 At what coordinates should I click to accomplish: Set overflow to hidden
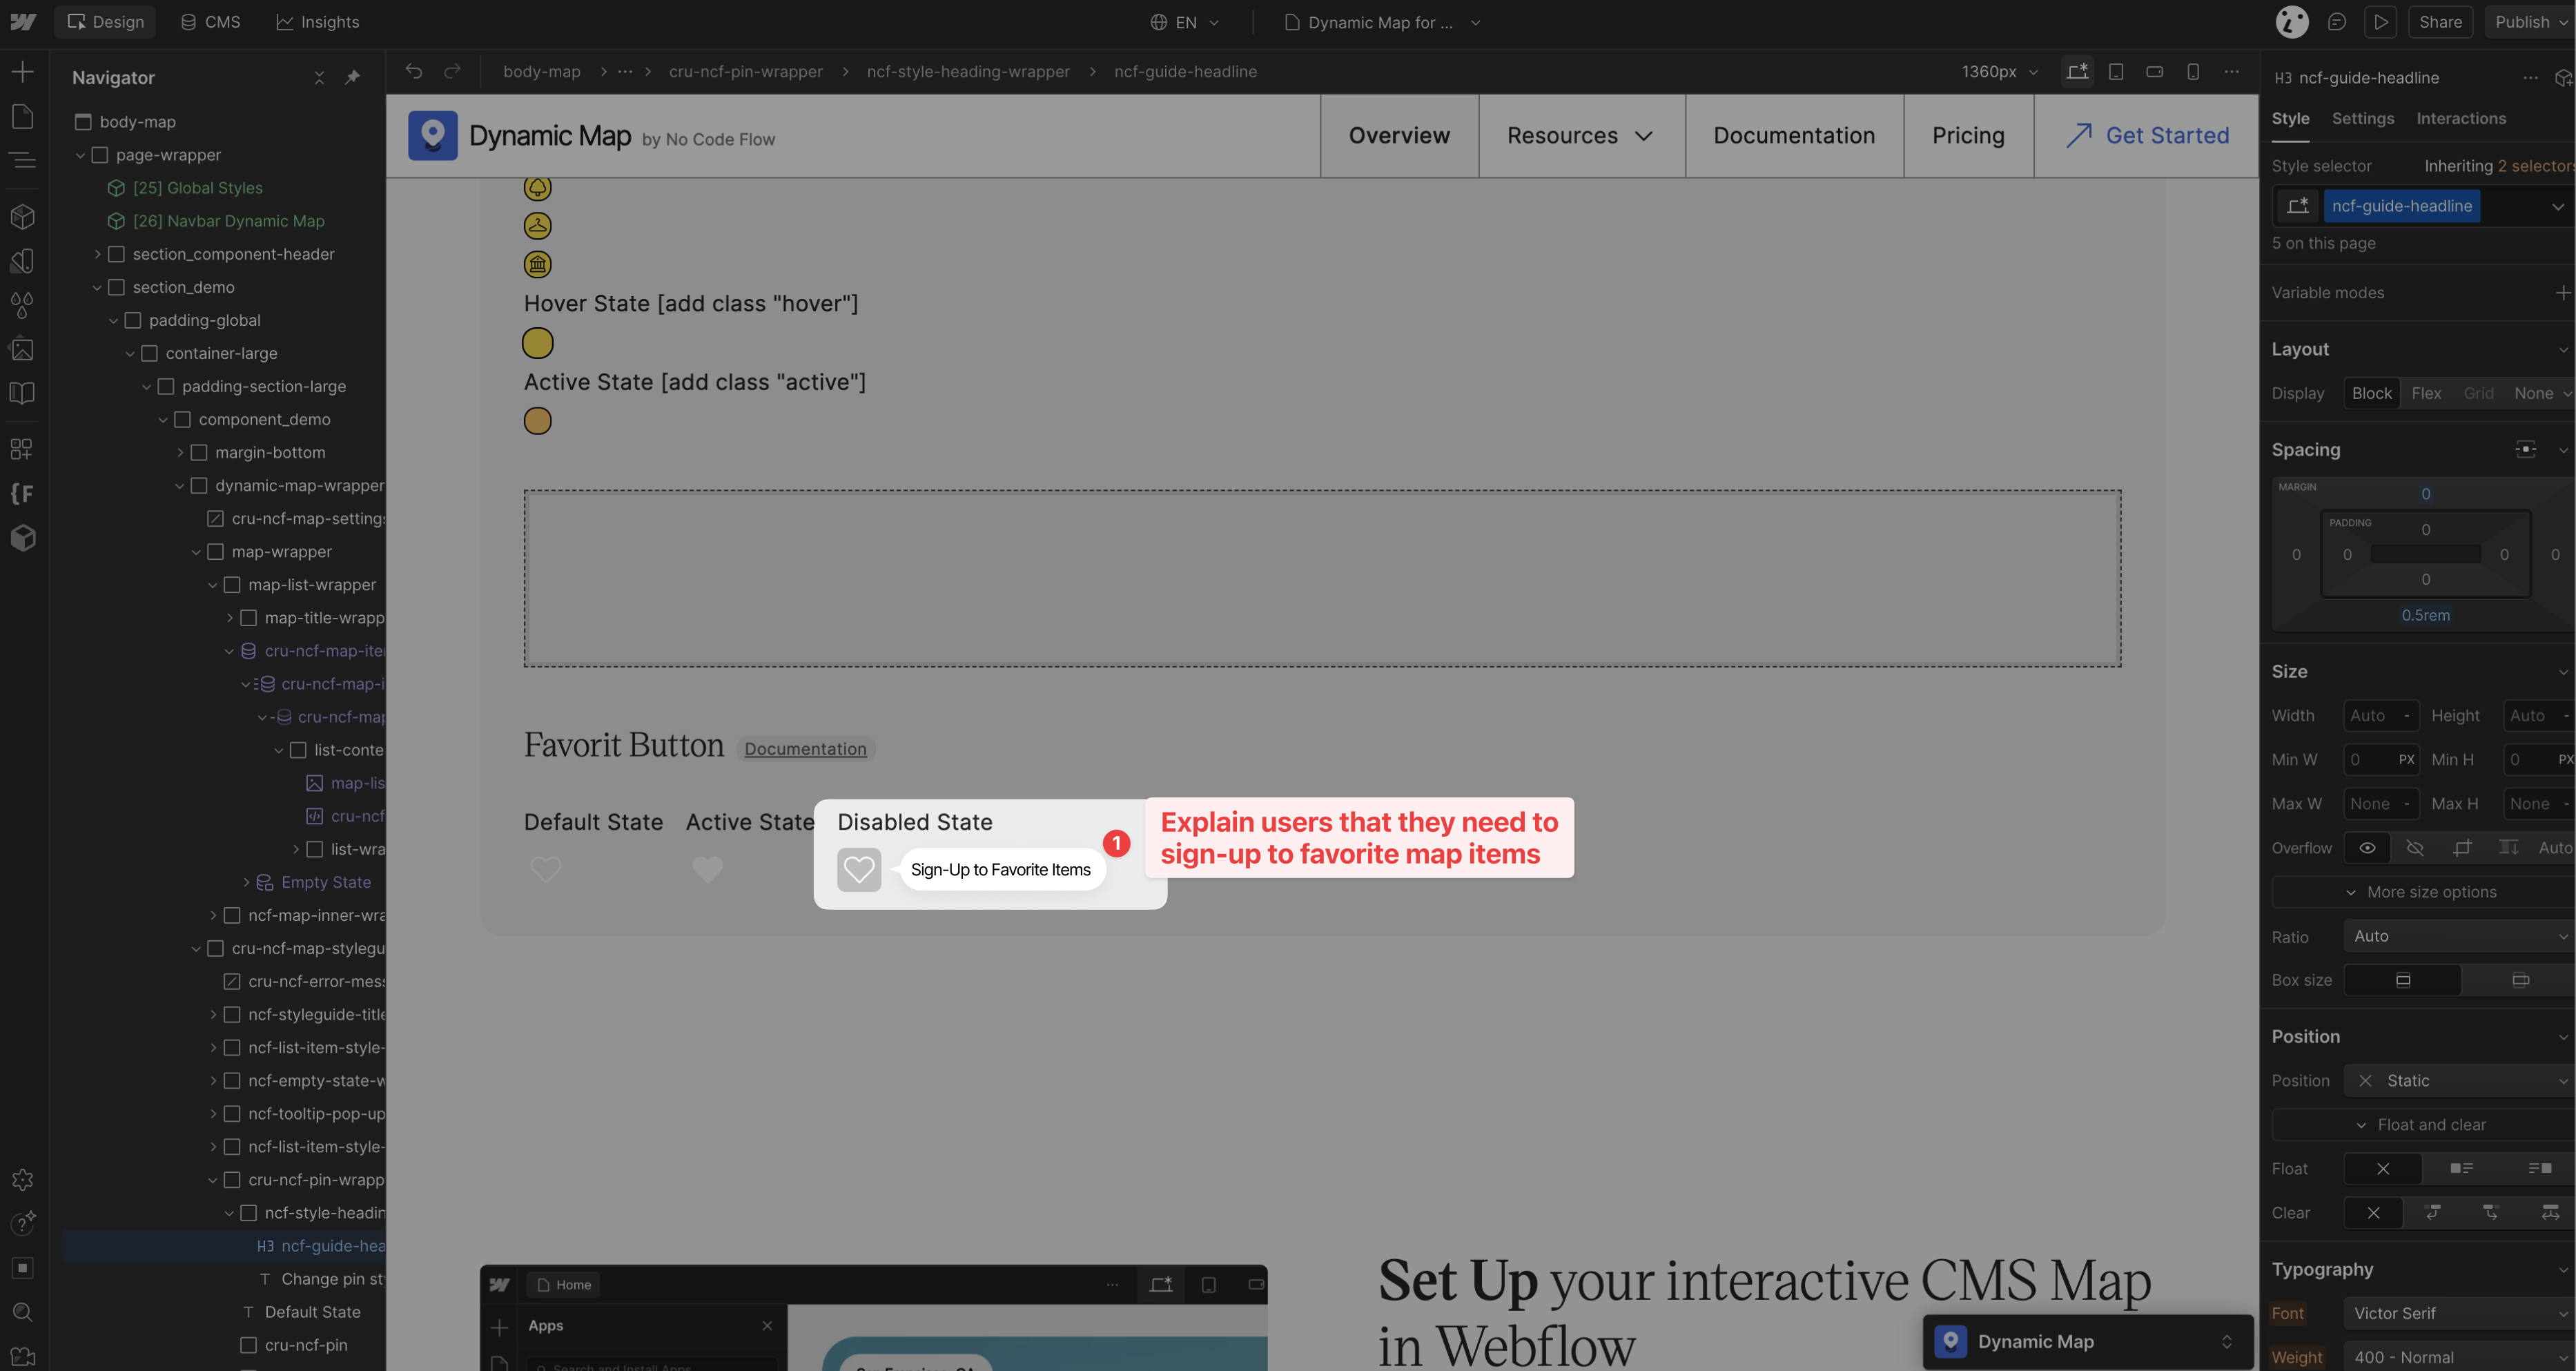(x=2415, y=848)
